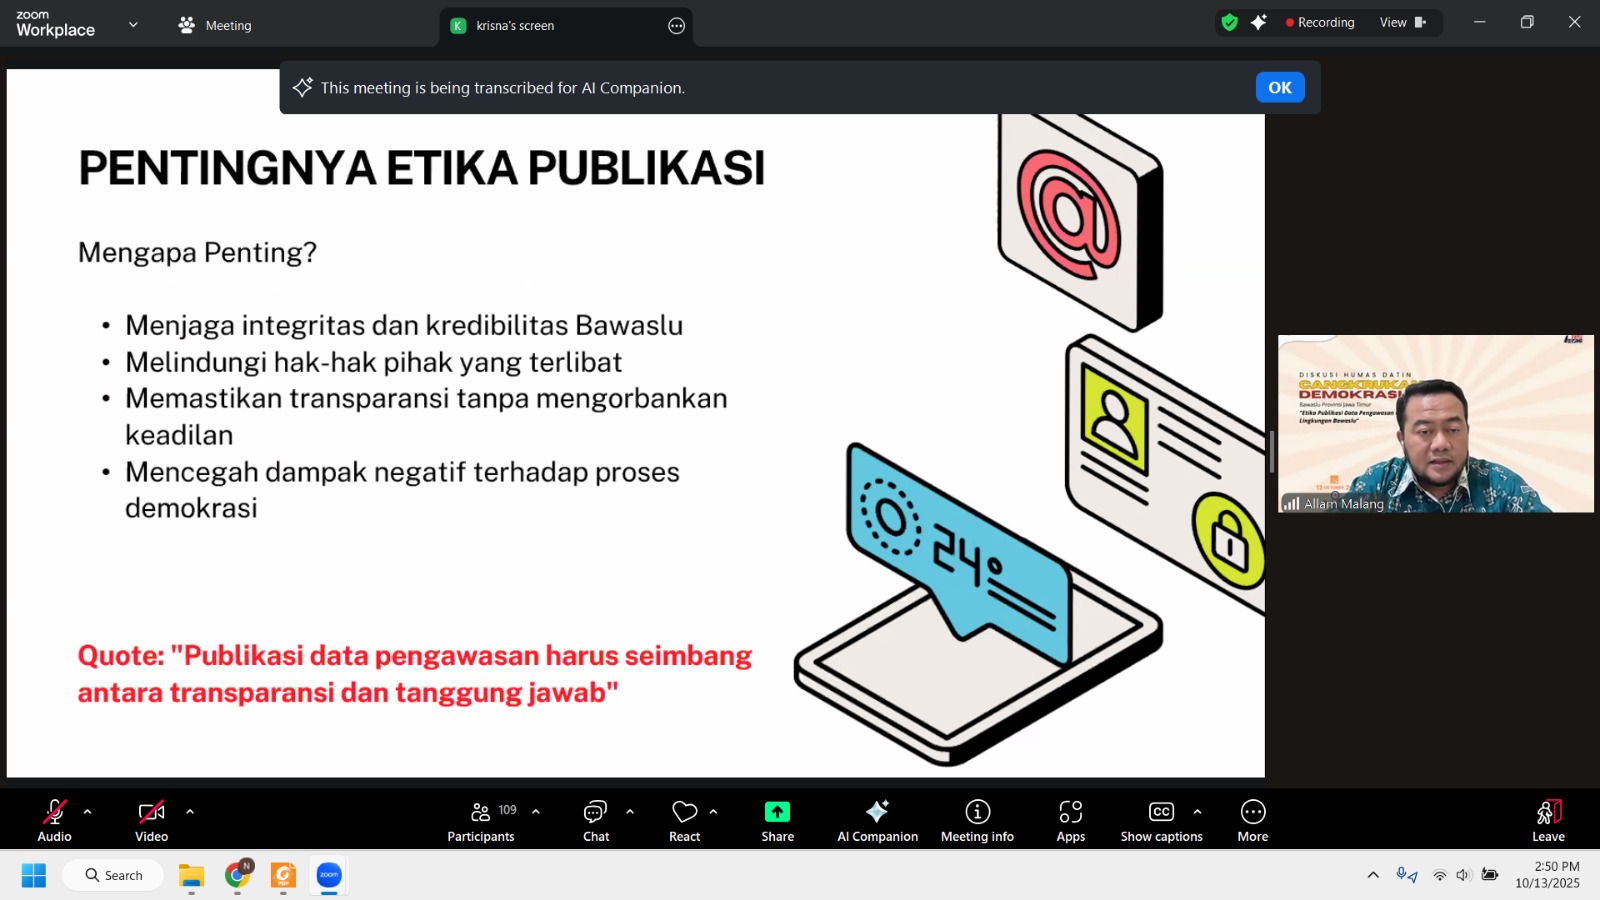1600x900 pixels.
Task: Select the Meeting tab
Action: 216,26
